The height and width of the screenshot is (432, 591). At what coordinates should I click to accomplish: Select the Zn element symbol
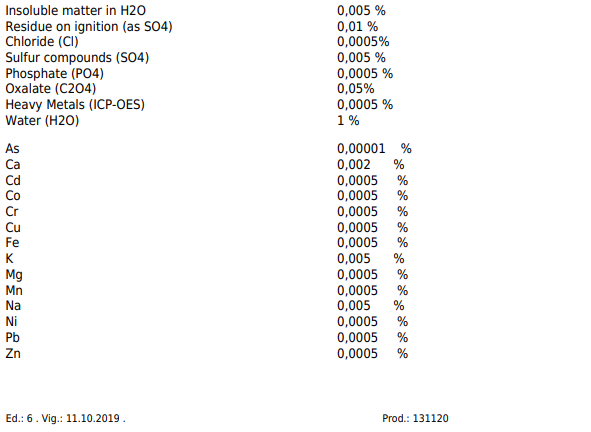click(13, 354)
